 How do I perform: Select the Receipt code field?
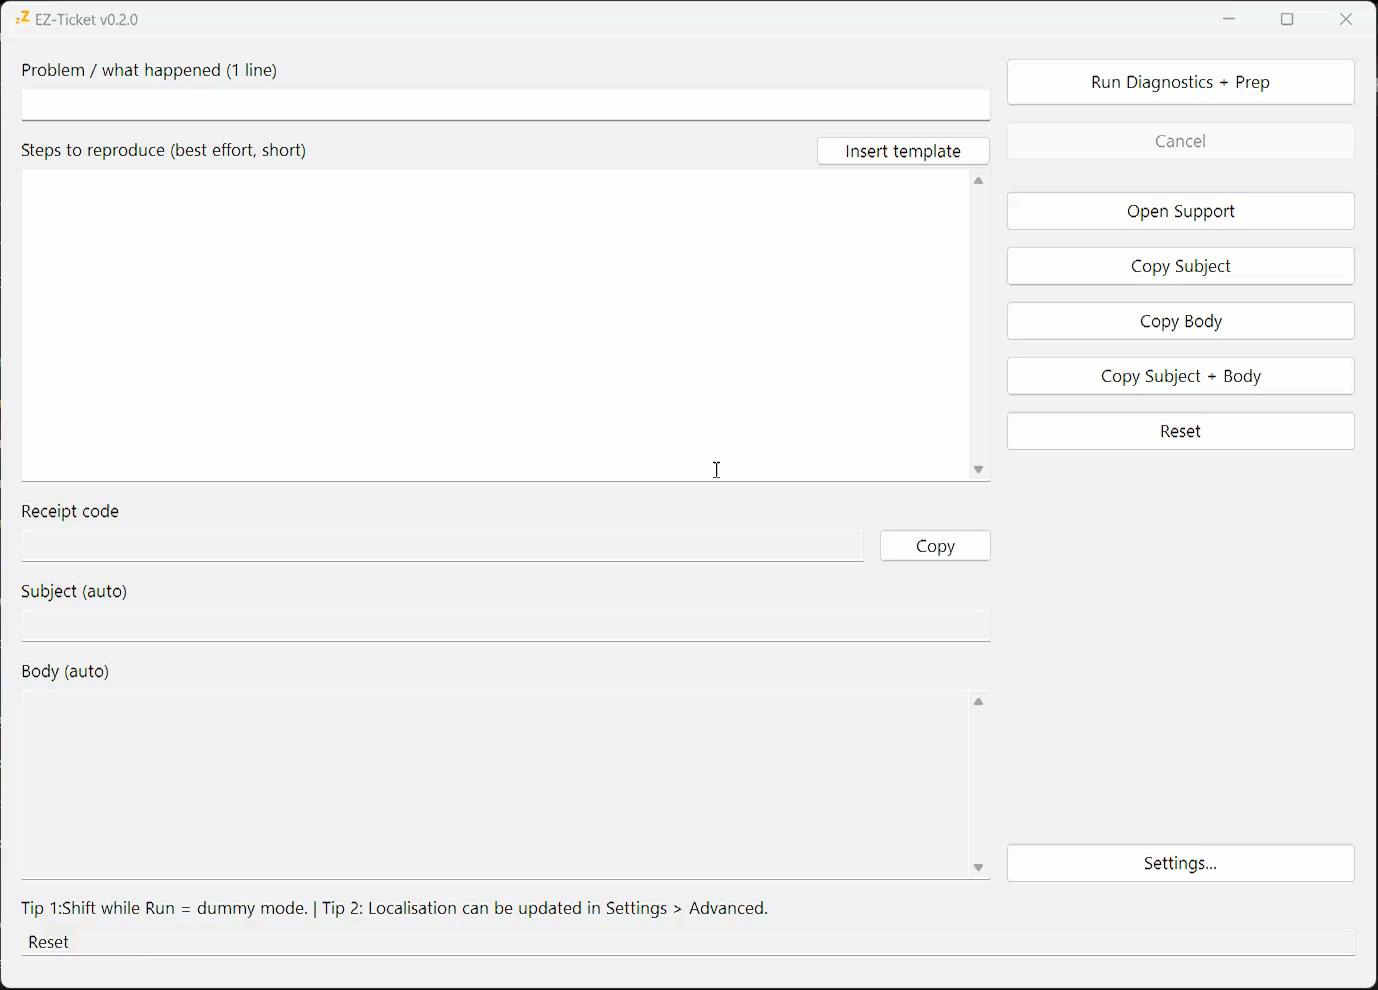pyautogui.click(x=442, y=546)
